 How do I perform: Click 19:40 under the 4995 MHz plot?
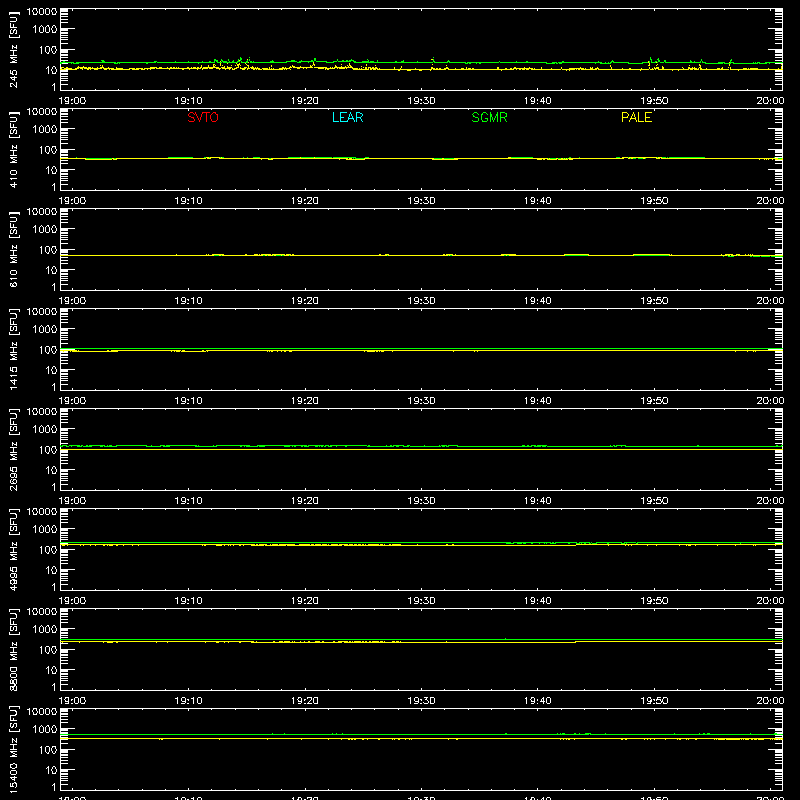[538, 601]
